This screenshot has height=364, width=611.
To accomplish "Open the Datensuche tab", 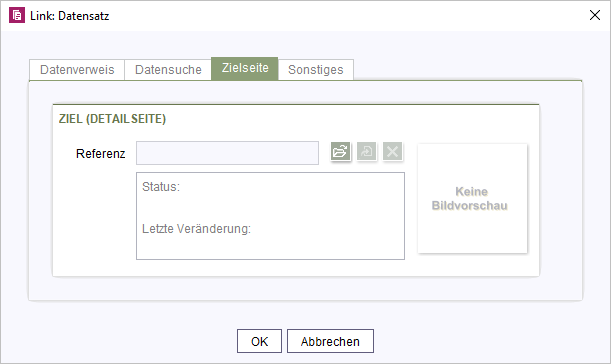I will coord(168,70).
